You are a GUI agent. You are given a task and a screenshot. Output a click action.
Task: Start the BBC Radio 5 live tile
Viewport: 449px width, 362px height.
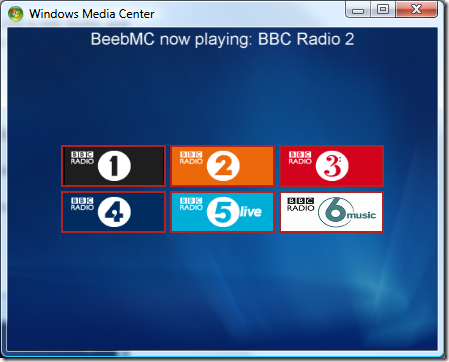tap(222, 212)
